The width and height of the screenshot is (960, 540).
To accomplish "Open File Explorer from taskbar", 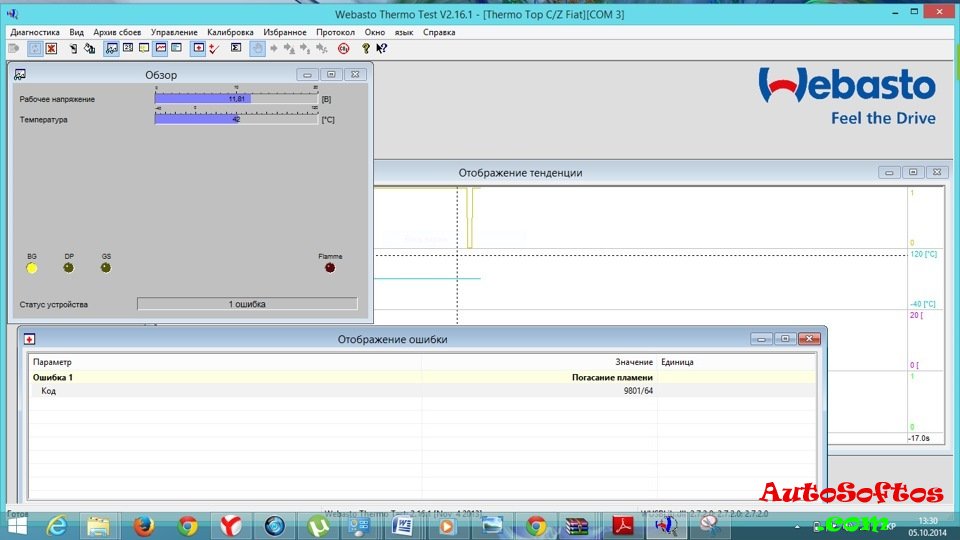I will pyautogui.click(x=98, y=526).
